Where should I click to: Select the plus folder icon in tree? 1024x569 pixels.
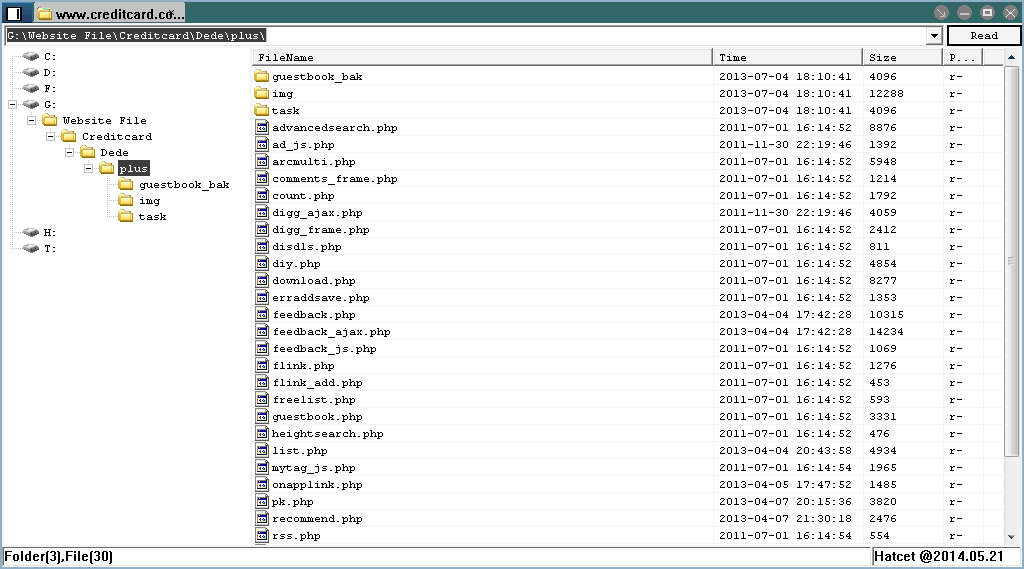point(106,169)
